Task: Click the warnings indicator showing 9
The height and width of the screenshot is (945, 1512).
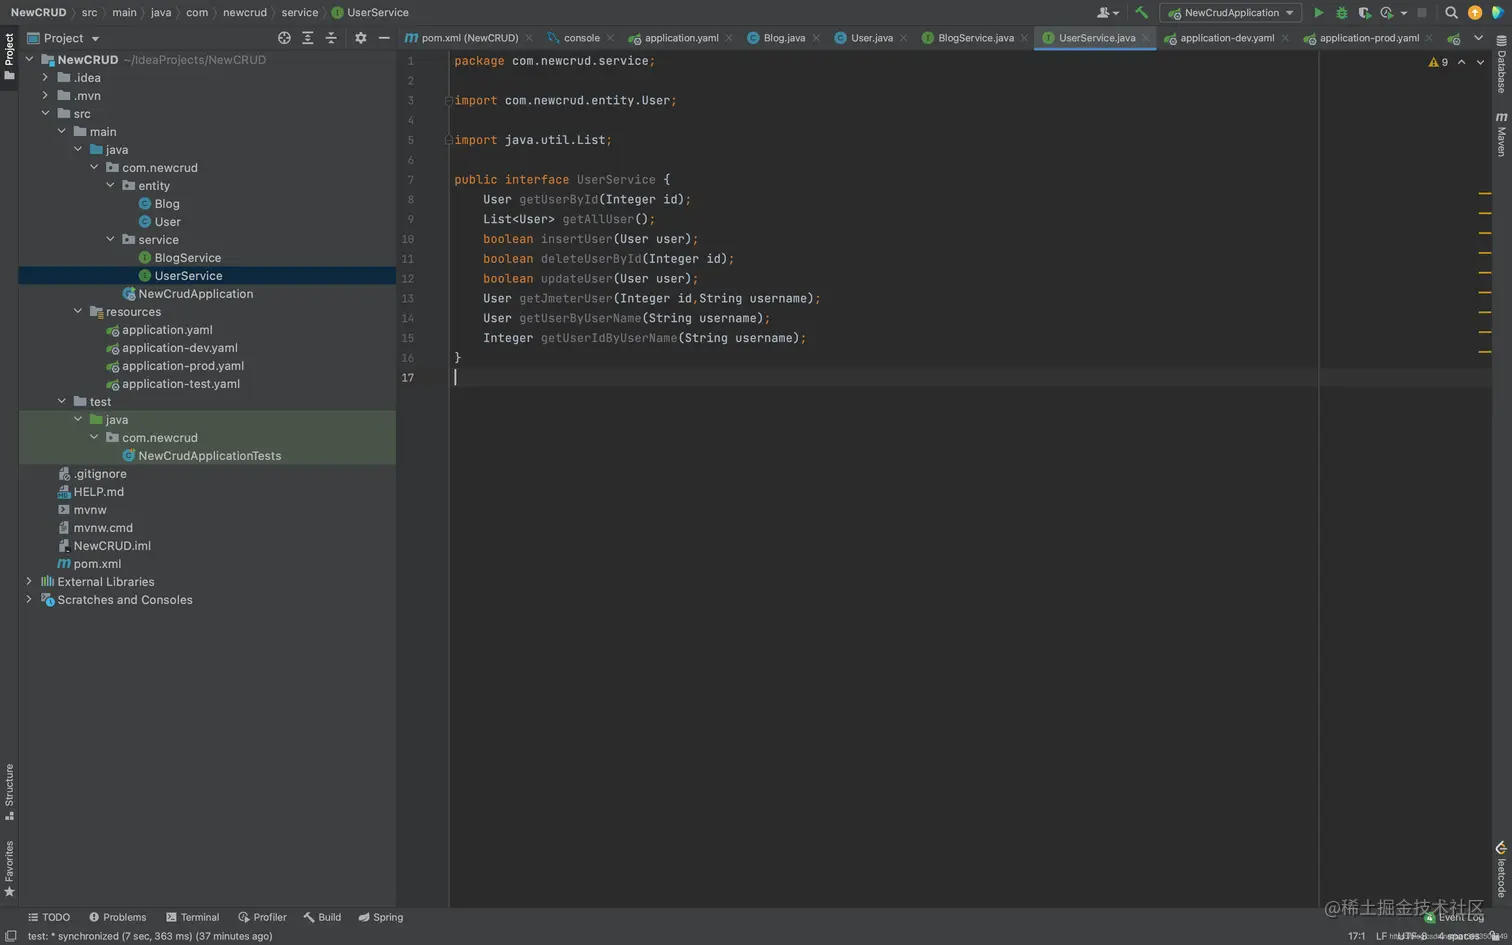Action: [x=1438, y=62]
